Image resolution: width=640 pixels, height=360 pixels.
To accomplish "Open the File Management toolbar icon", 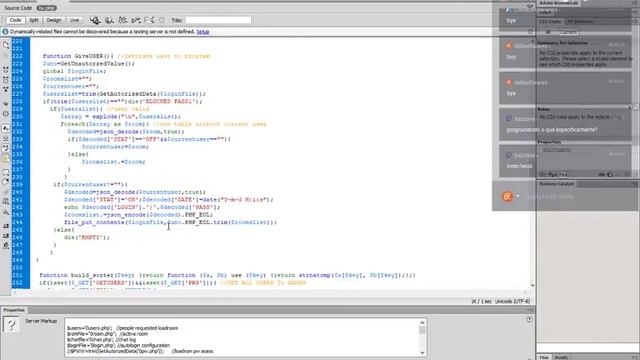I will click(123, 20).
